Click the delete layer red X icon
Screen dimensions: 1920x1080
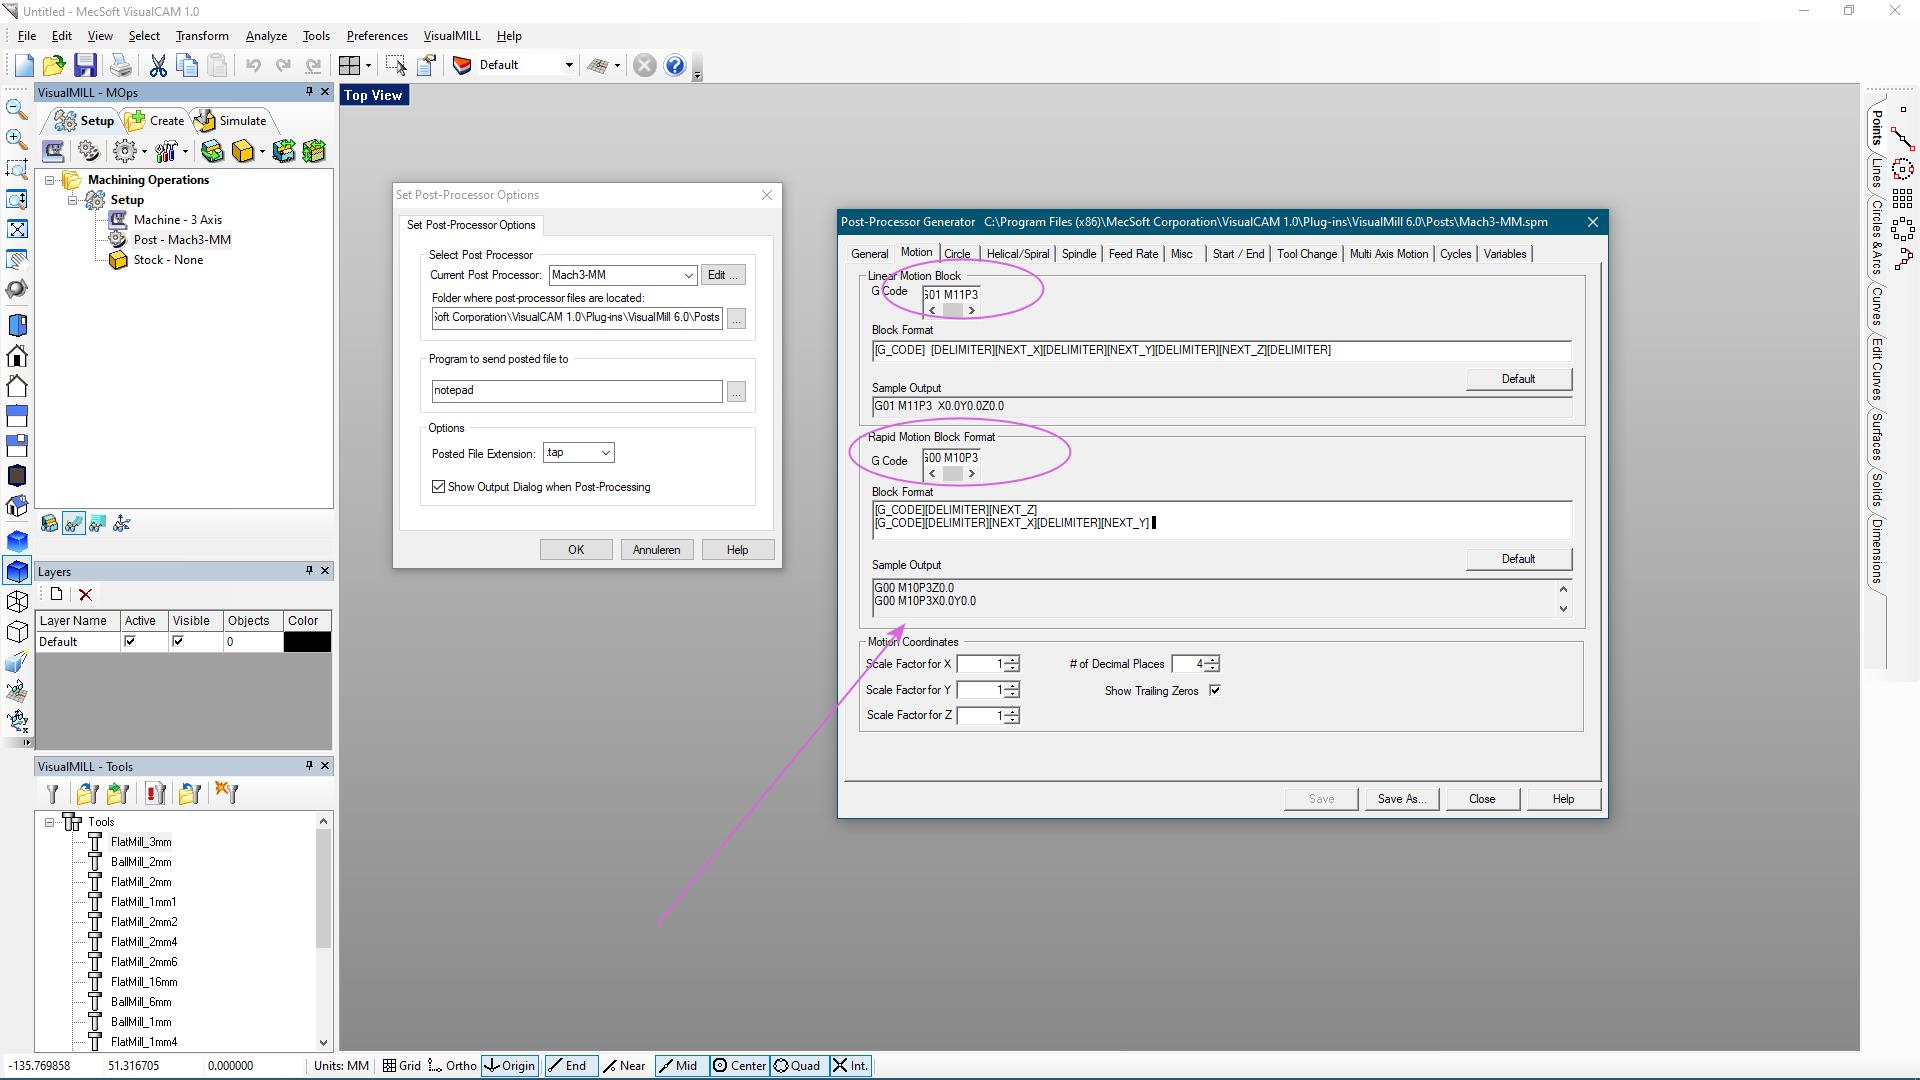click(86, 594)
